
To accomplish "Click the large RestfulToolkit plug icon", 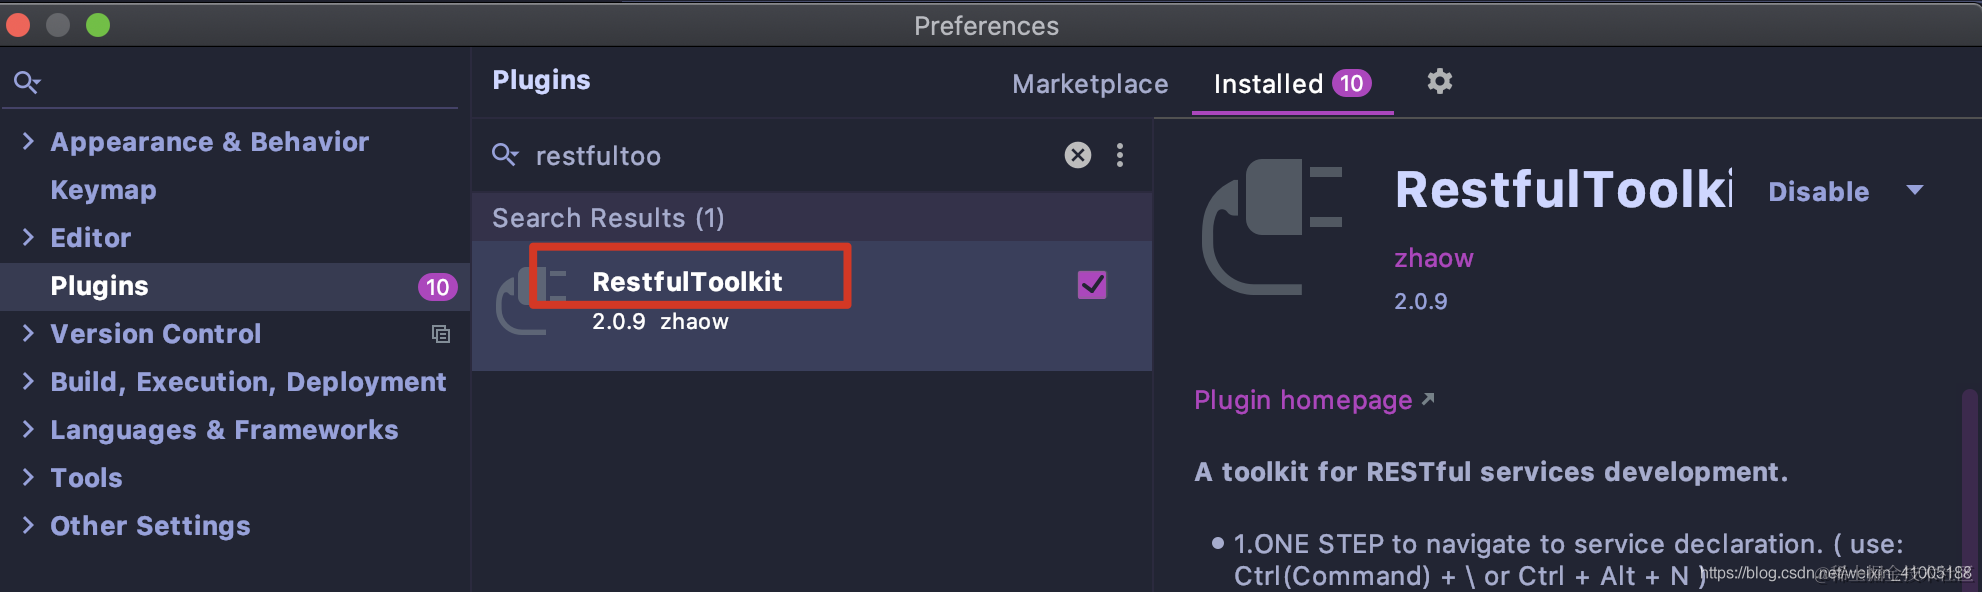I will [x=1272, y=227].
